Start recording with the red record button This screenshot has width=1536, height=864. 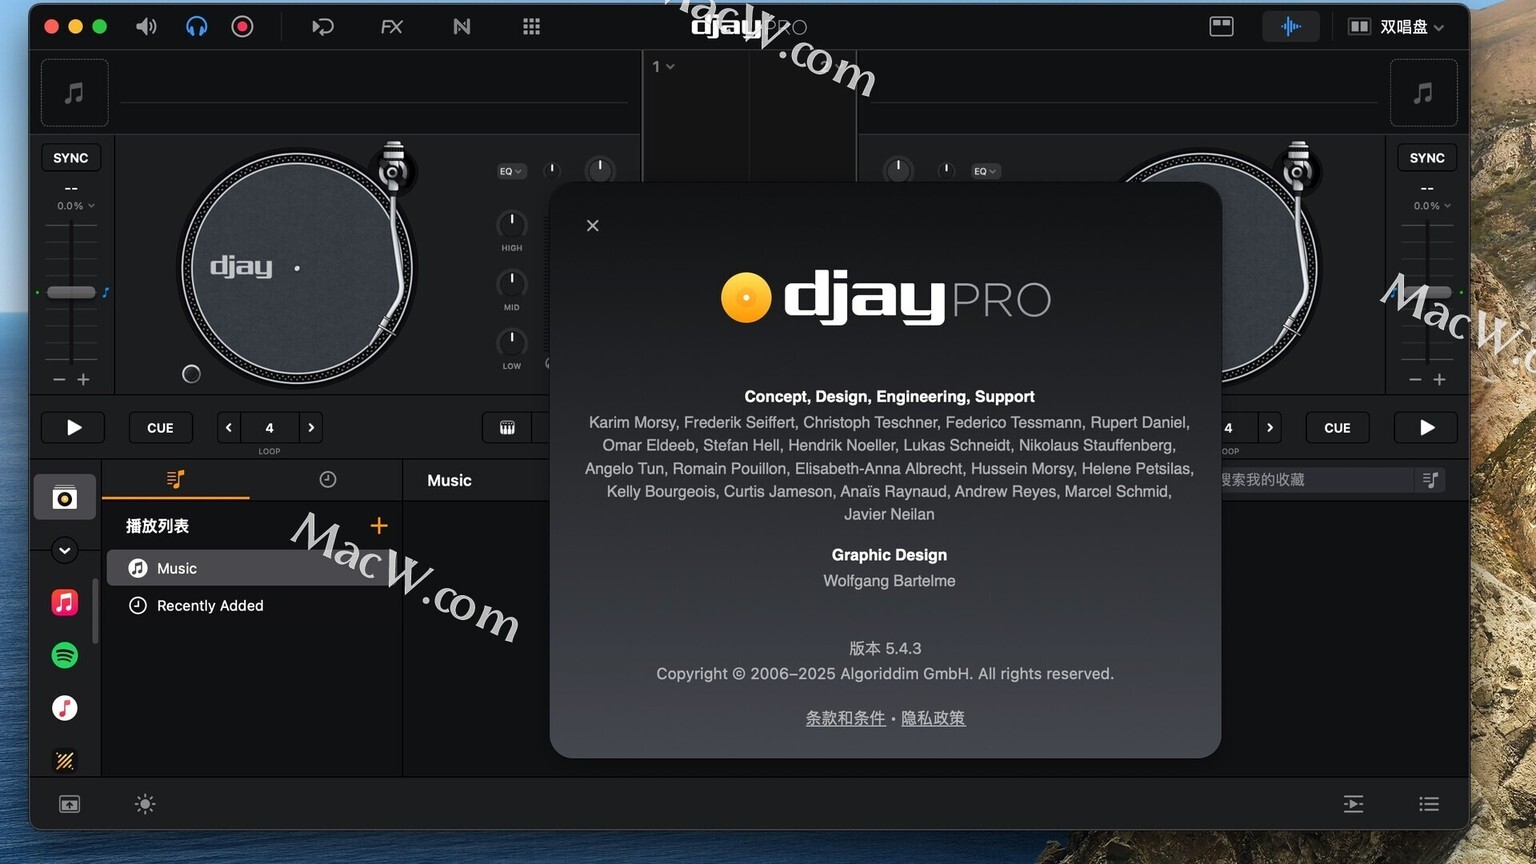[242, 27]
